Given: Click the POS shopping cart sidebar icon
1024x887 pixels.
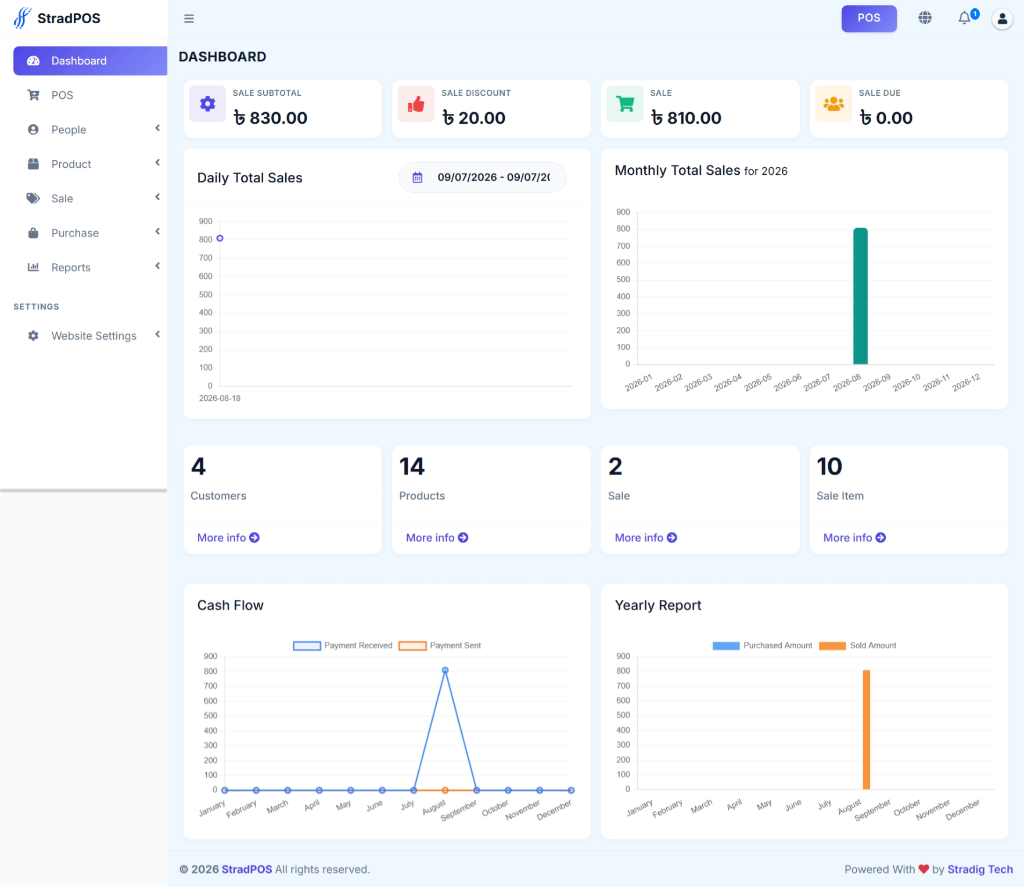Looking at the screenshot, I should (x=33, y=95).
